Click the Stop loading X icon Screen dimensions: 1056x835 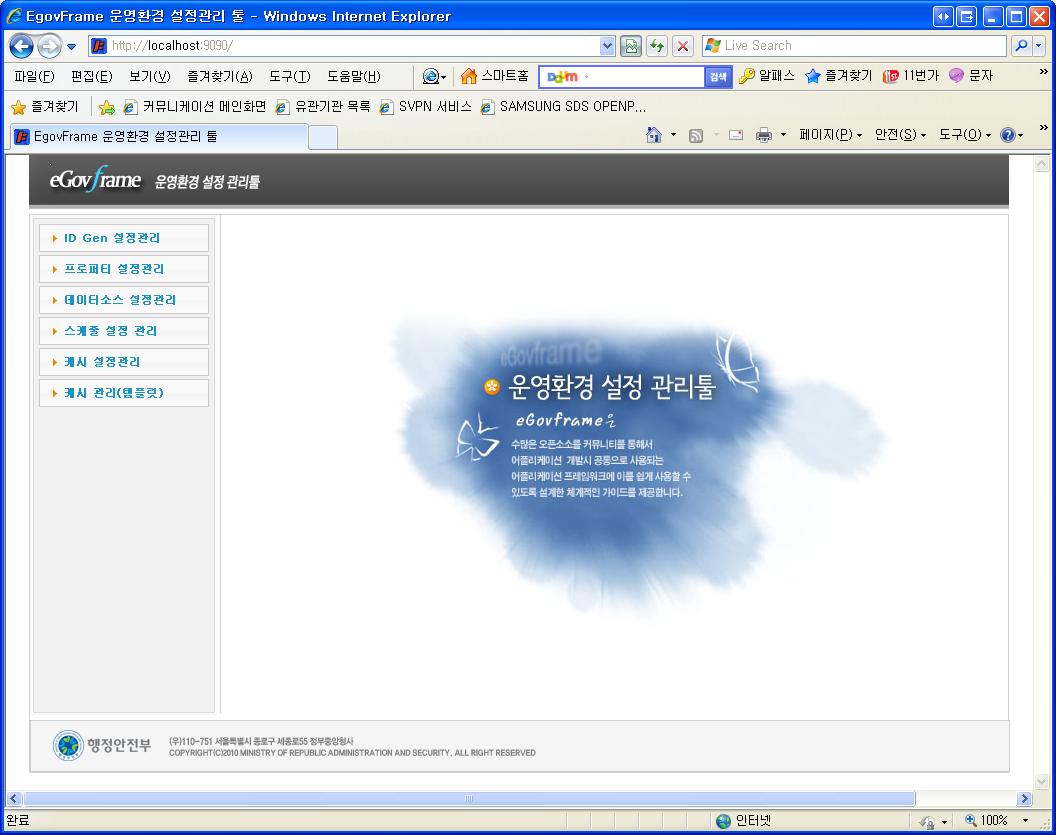pyautogui.click(x=683, y=46)
